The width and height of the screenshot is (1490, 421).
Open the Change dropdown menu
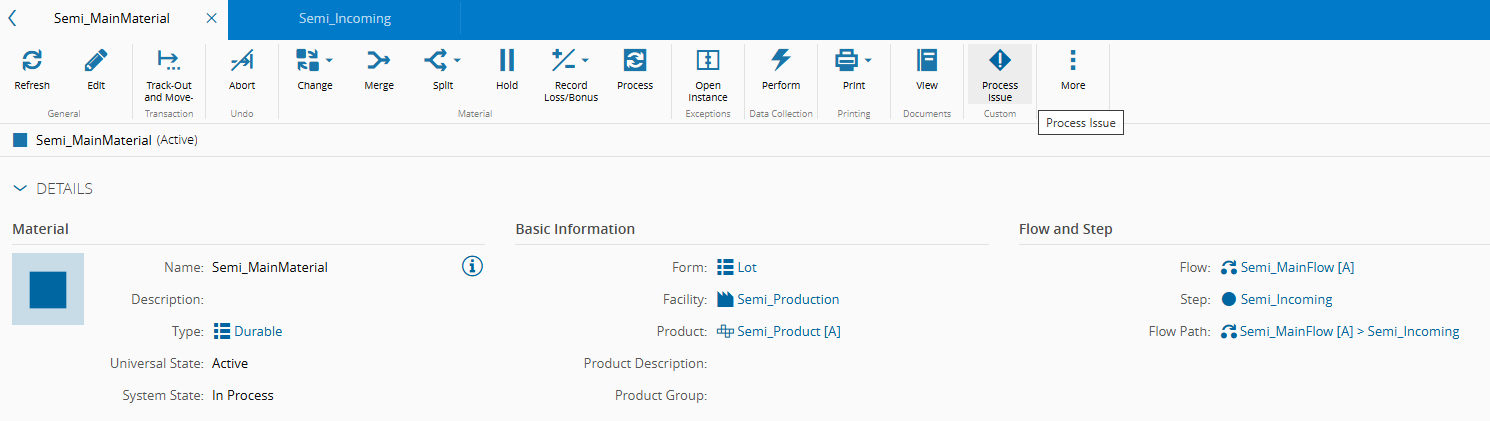click(x=329, y=60)
